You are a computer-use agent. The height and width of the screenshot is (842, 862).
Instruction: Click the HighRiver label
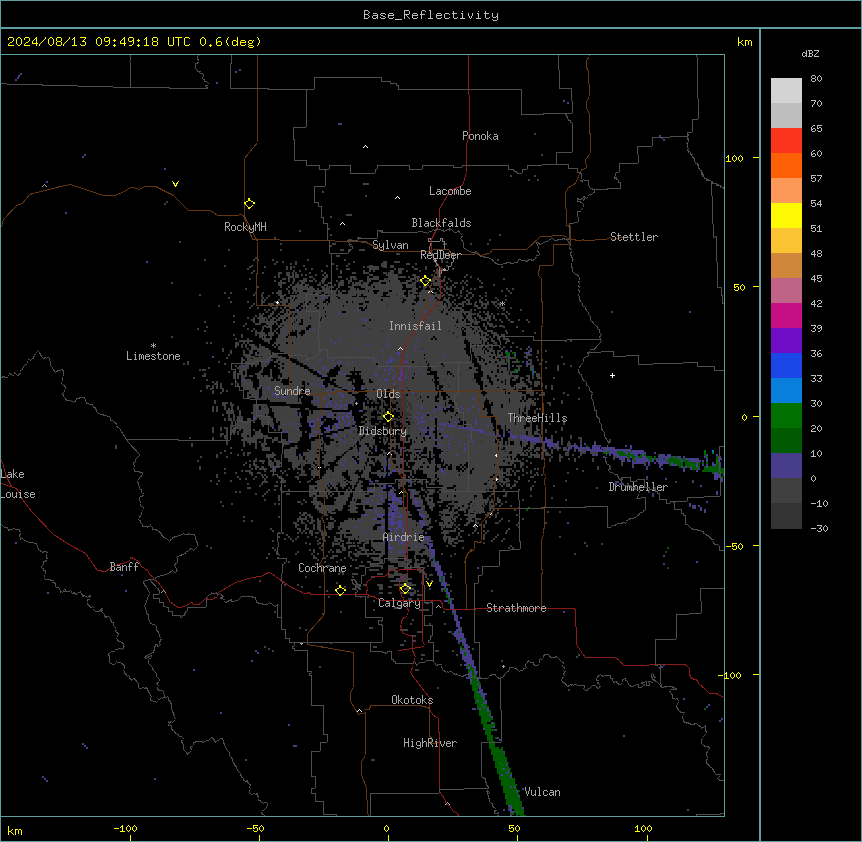tap(430, 743)
